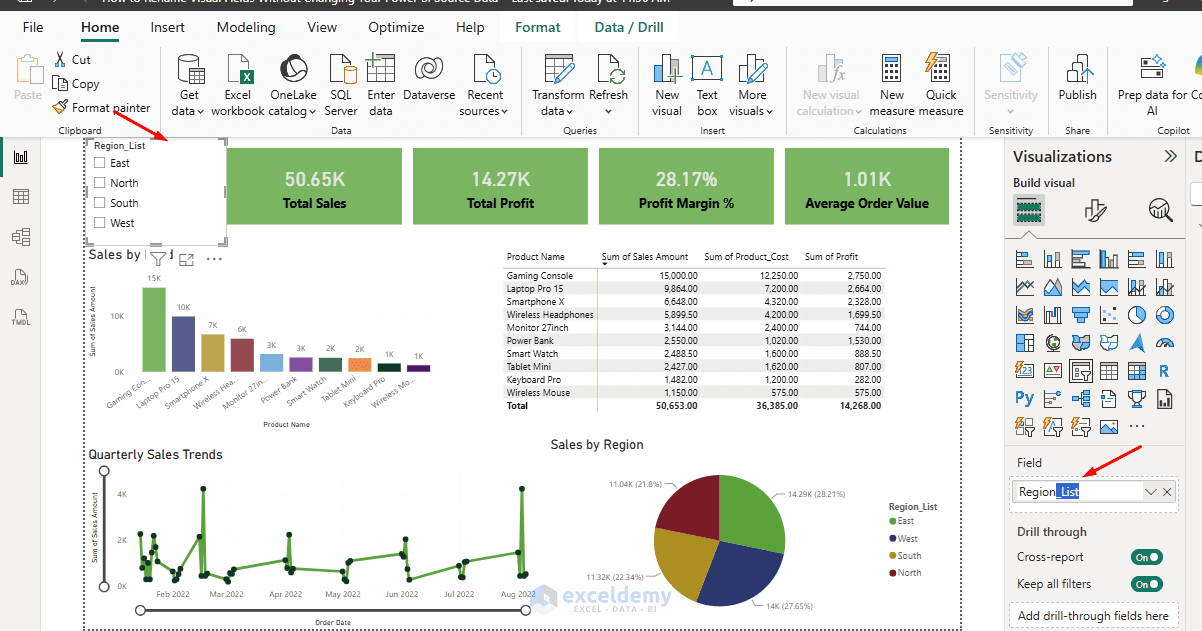Open more options ellipsis on slicer
Screen dimensions: 1202x631
click(214, 258)
